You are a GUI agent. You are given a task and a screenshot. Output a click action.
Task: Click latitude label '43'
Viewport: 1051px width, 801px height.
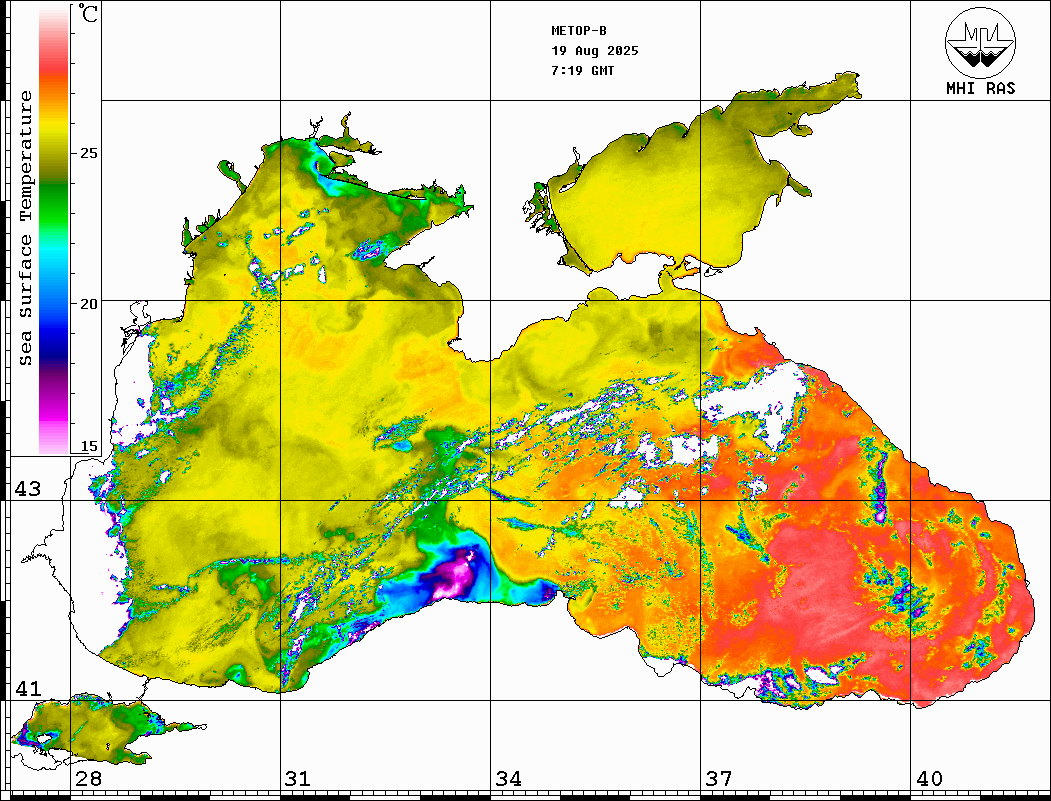(x=28, y=489)
